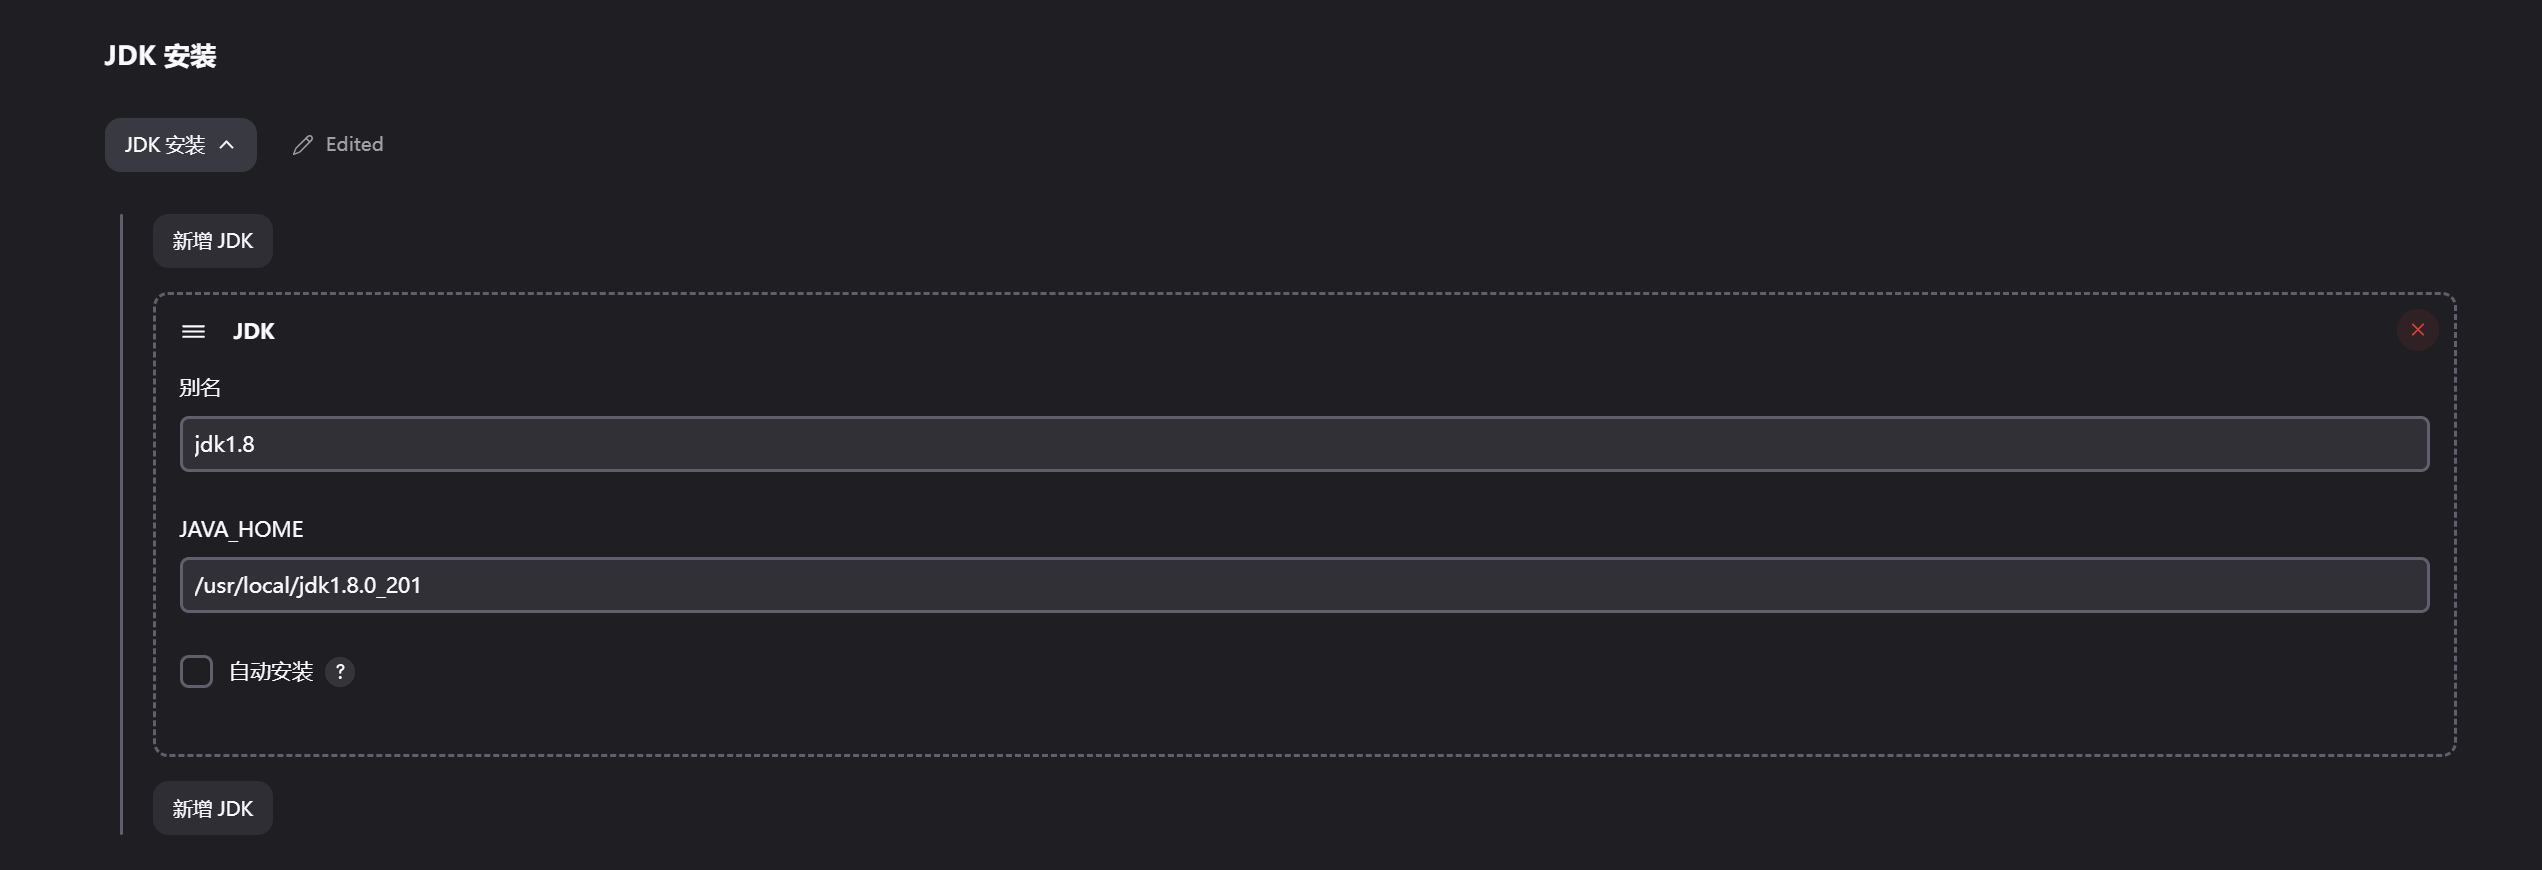Click blank area below the 自动安装 checkbox
This screenshot has height=870, width=2542.
coord(1304,722)
